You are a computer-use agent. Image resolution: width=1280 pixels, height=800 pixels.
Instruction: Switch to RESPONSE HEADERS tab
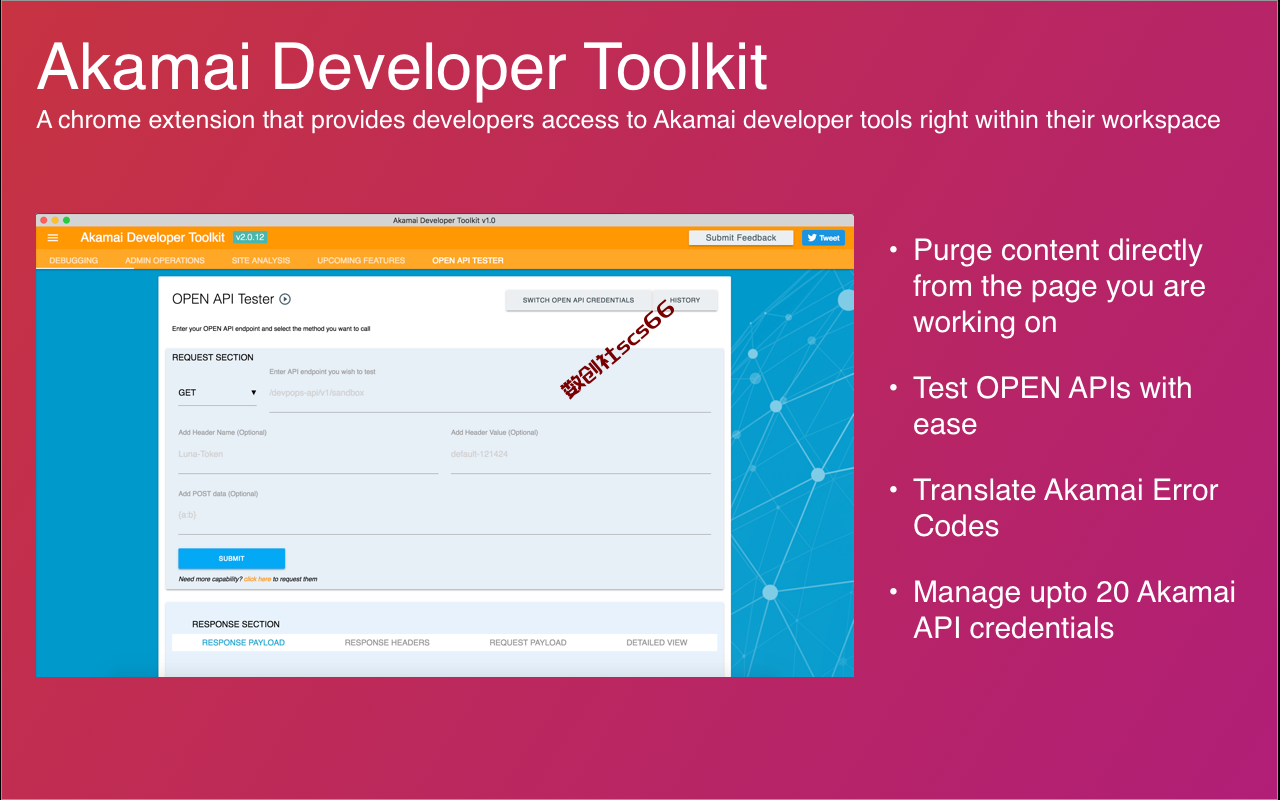click(387, 643)
